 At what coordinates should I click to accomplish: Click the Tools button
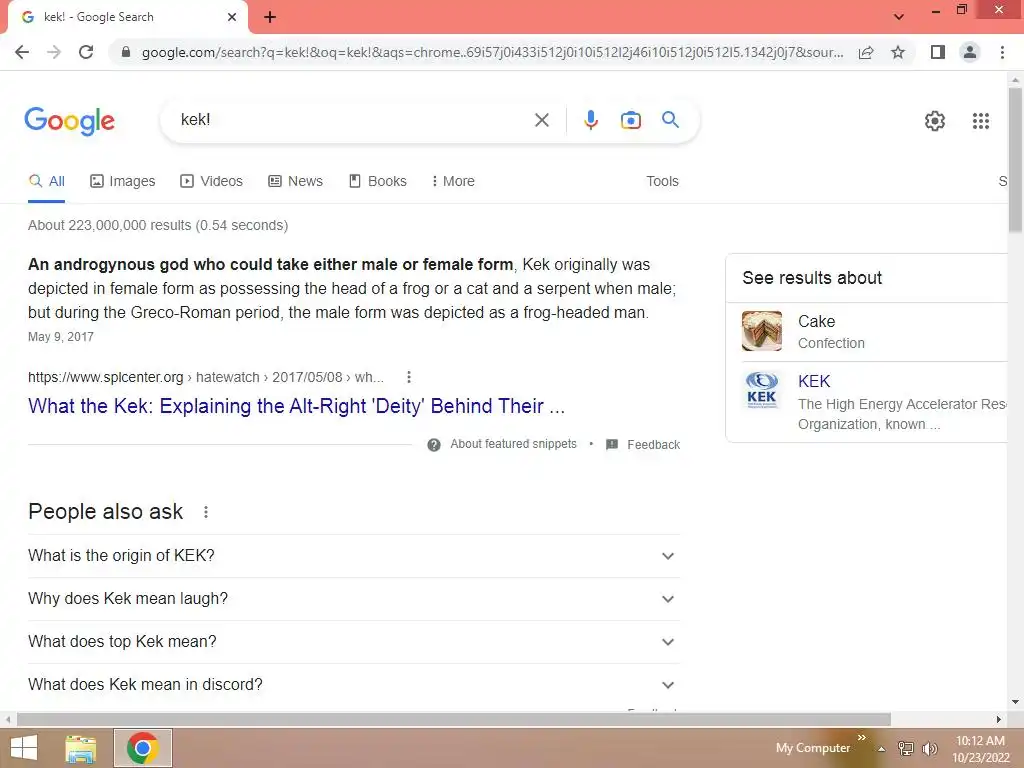coord(662,181)
